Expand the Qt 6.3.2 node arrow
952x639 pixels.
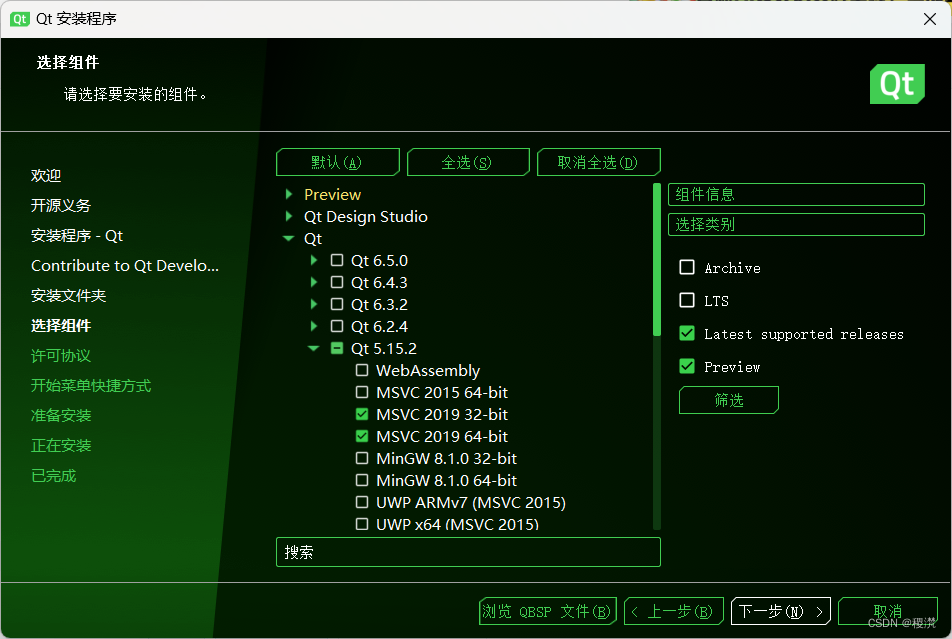click(x=314, y=304)
